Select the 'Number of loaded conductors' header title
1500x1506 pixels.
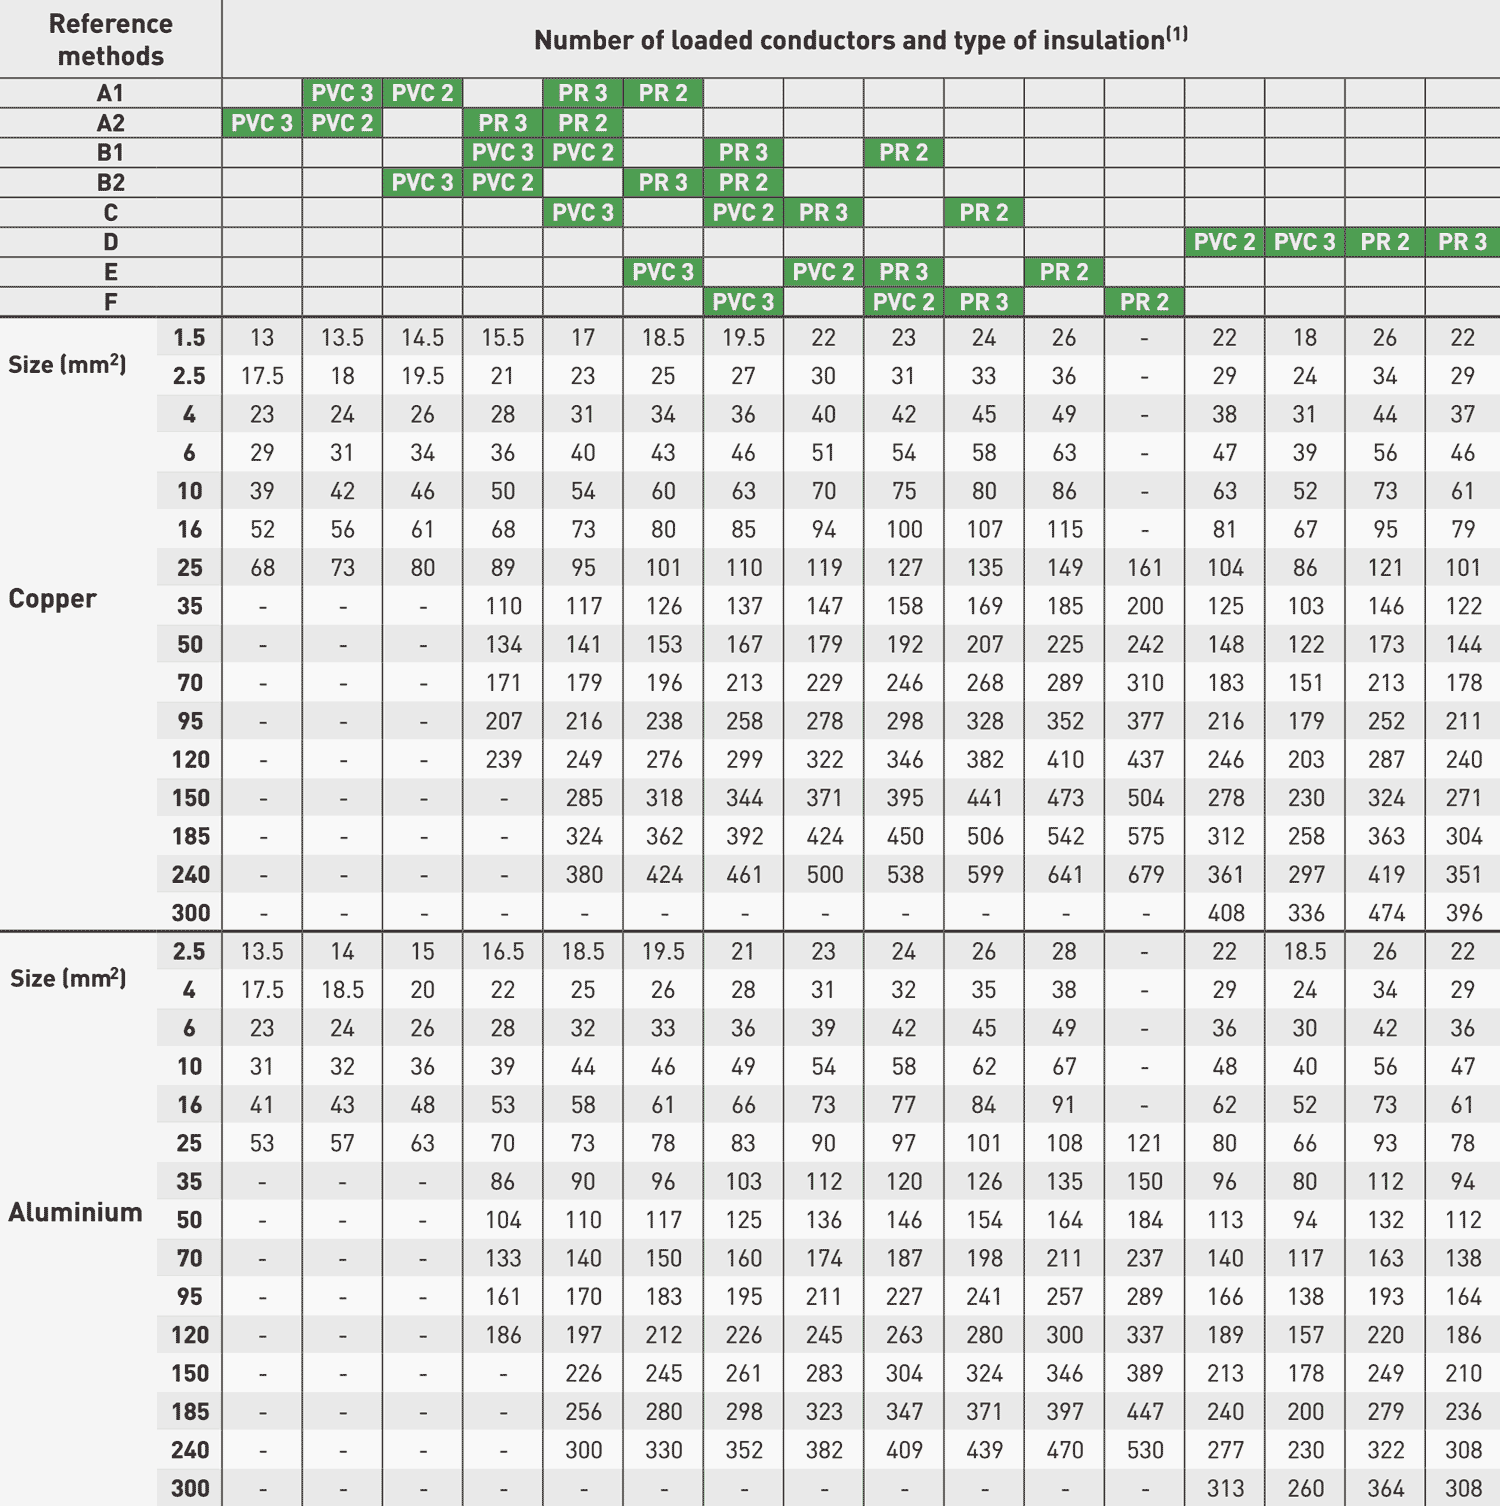tap(861, 39)
